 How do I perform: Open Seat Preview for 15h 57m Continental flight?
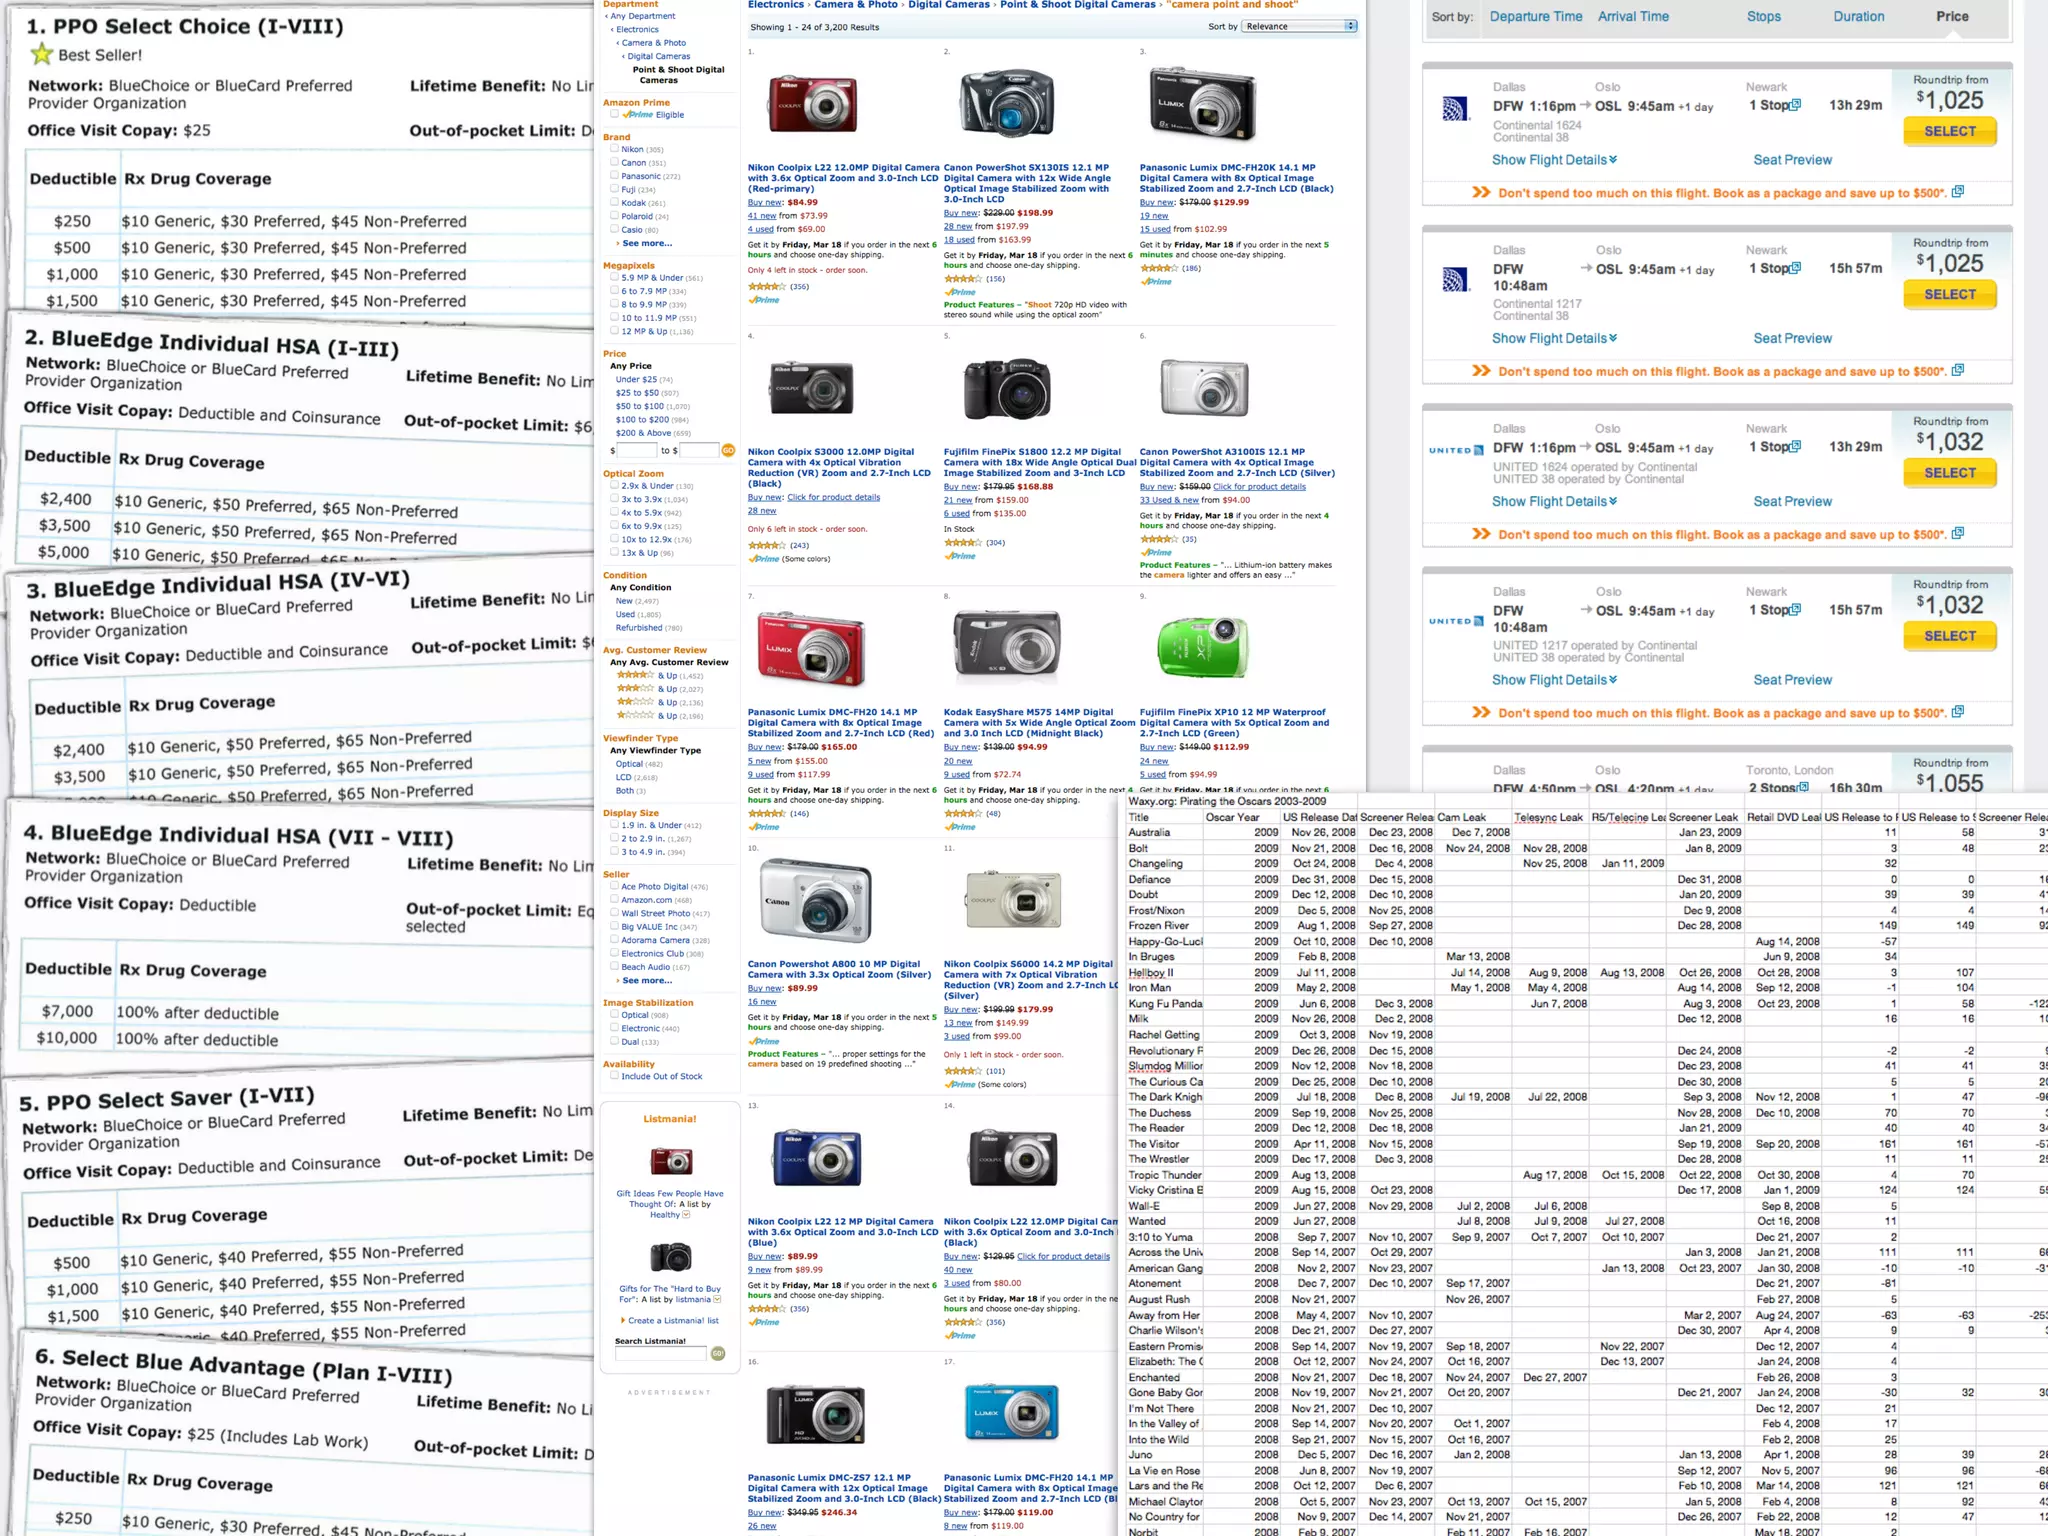tap(1792, 339)
